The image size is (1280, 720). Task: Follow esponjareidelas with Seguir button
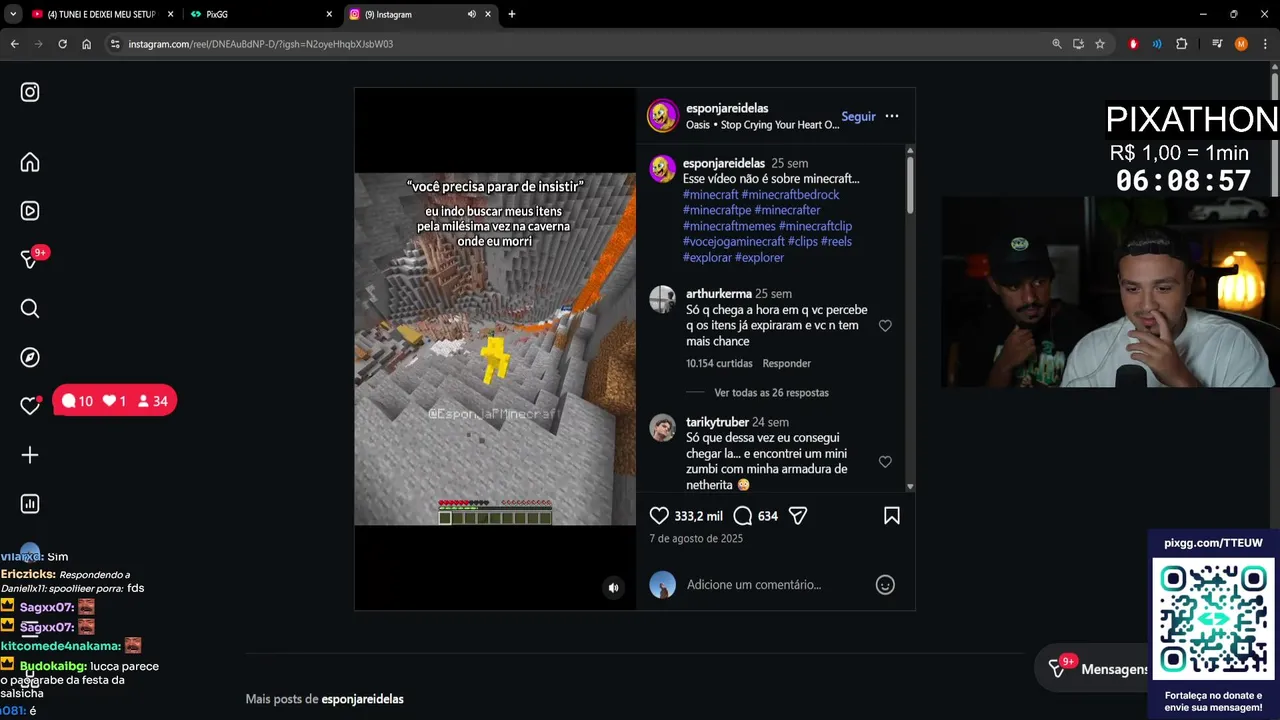coord(858,116)
